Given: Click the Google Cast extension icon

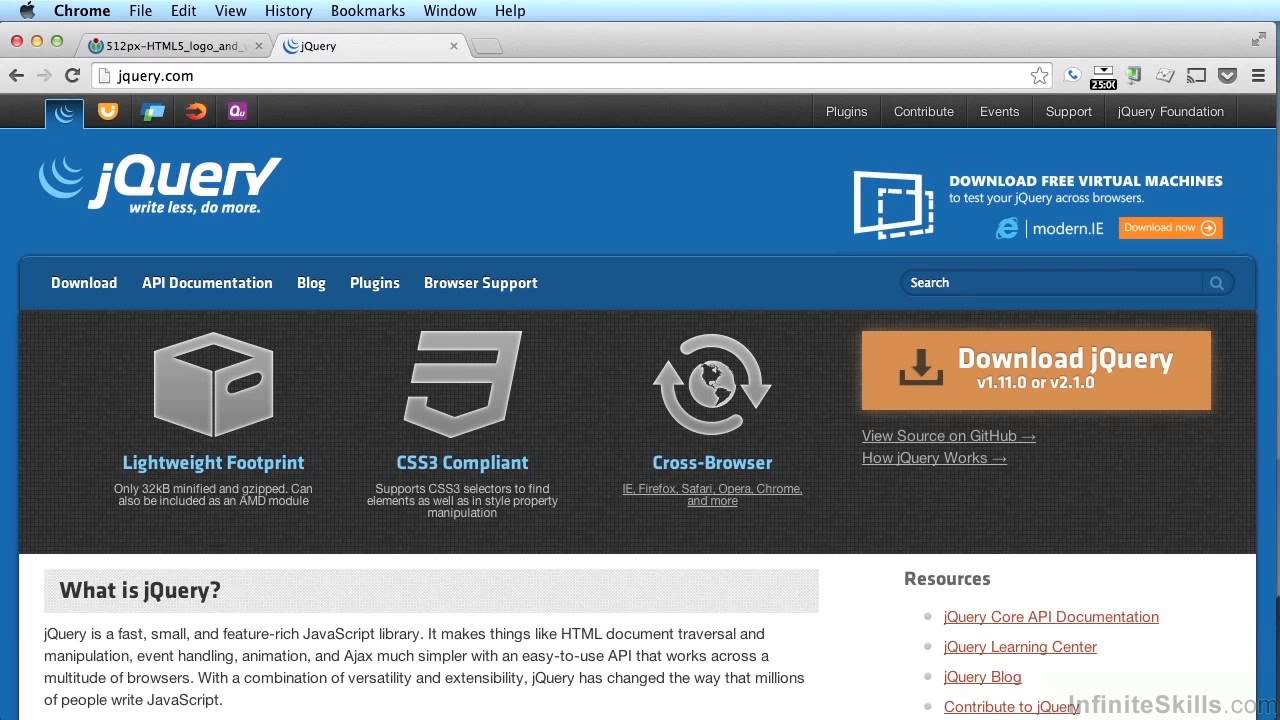Looking at the screenshot, I should (x=1196, y=75).
